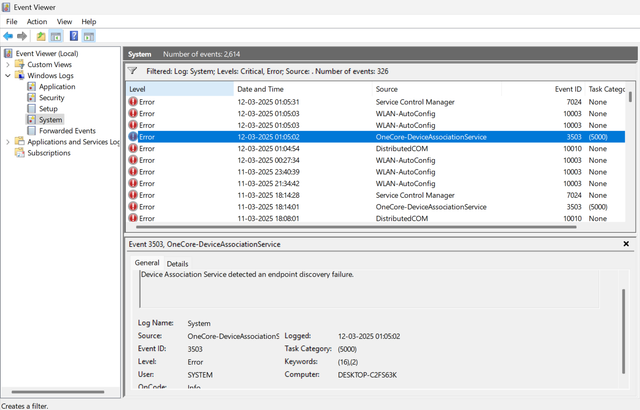Select the highlighted OneCore-DeviceAssociationService 01:05:02 event
Image resolution: width=640 pixels, height=410 pixels.
[376, 137]
